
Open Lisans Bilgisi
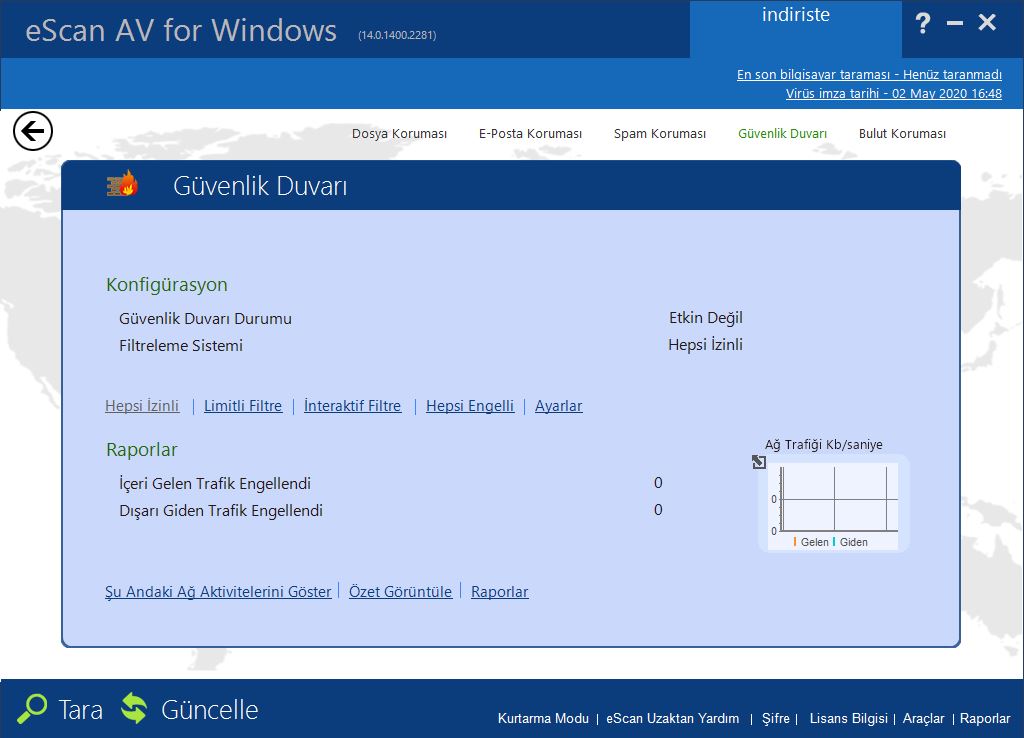(848, 718)
